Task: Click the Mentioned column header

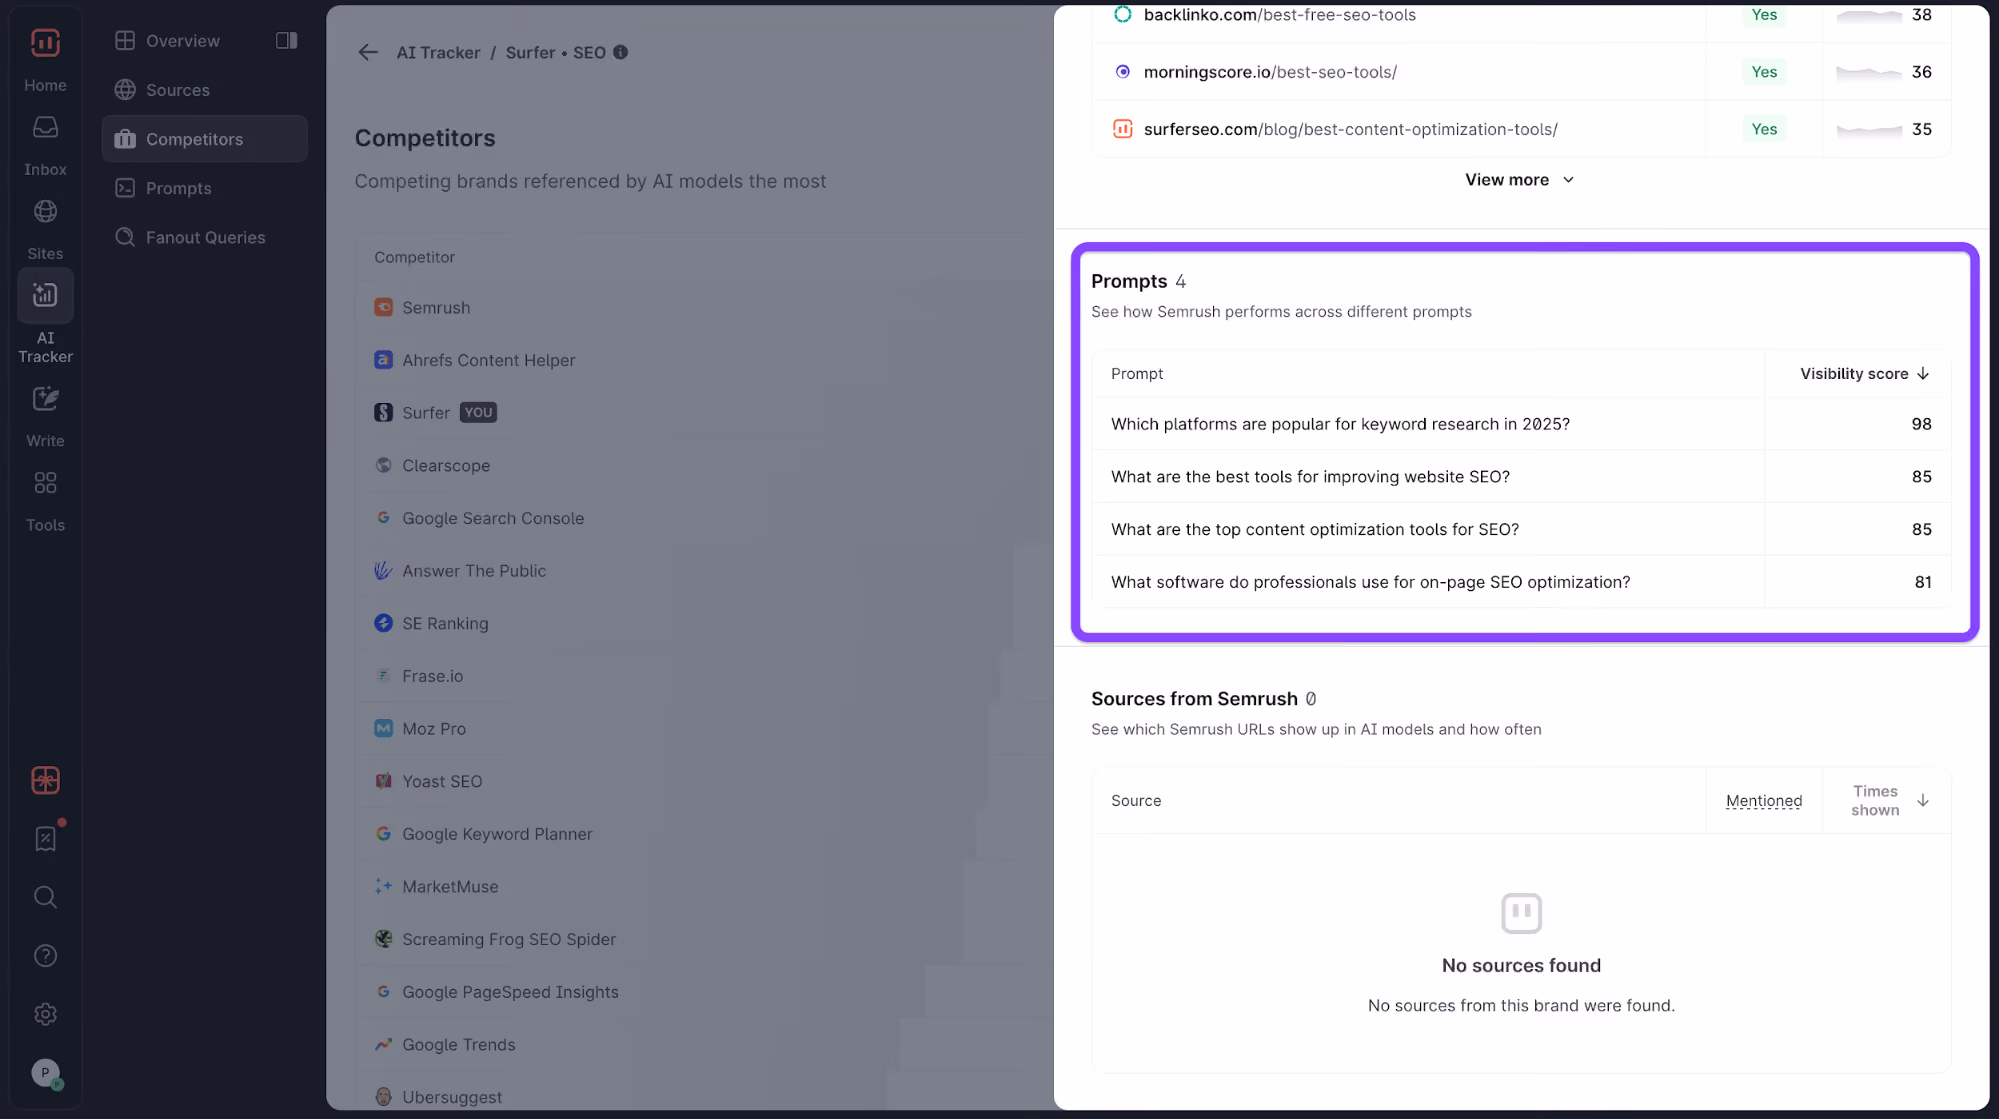Action: [1764, 801]
